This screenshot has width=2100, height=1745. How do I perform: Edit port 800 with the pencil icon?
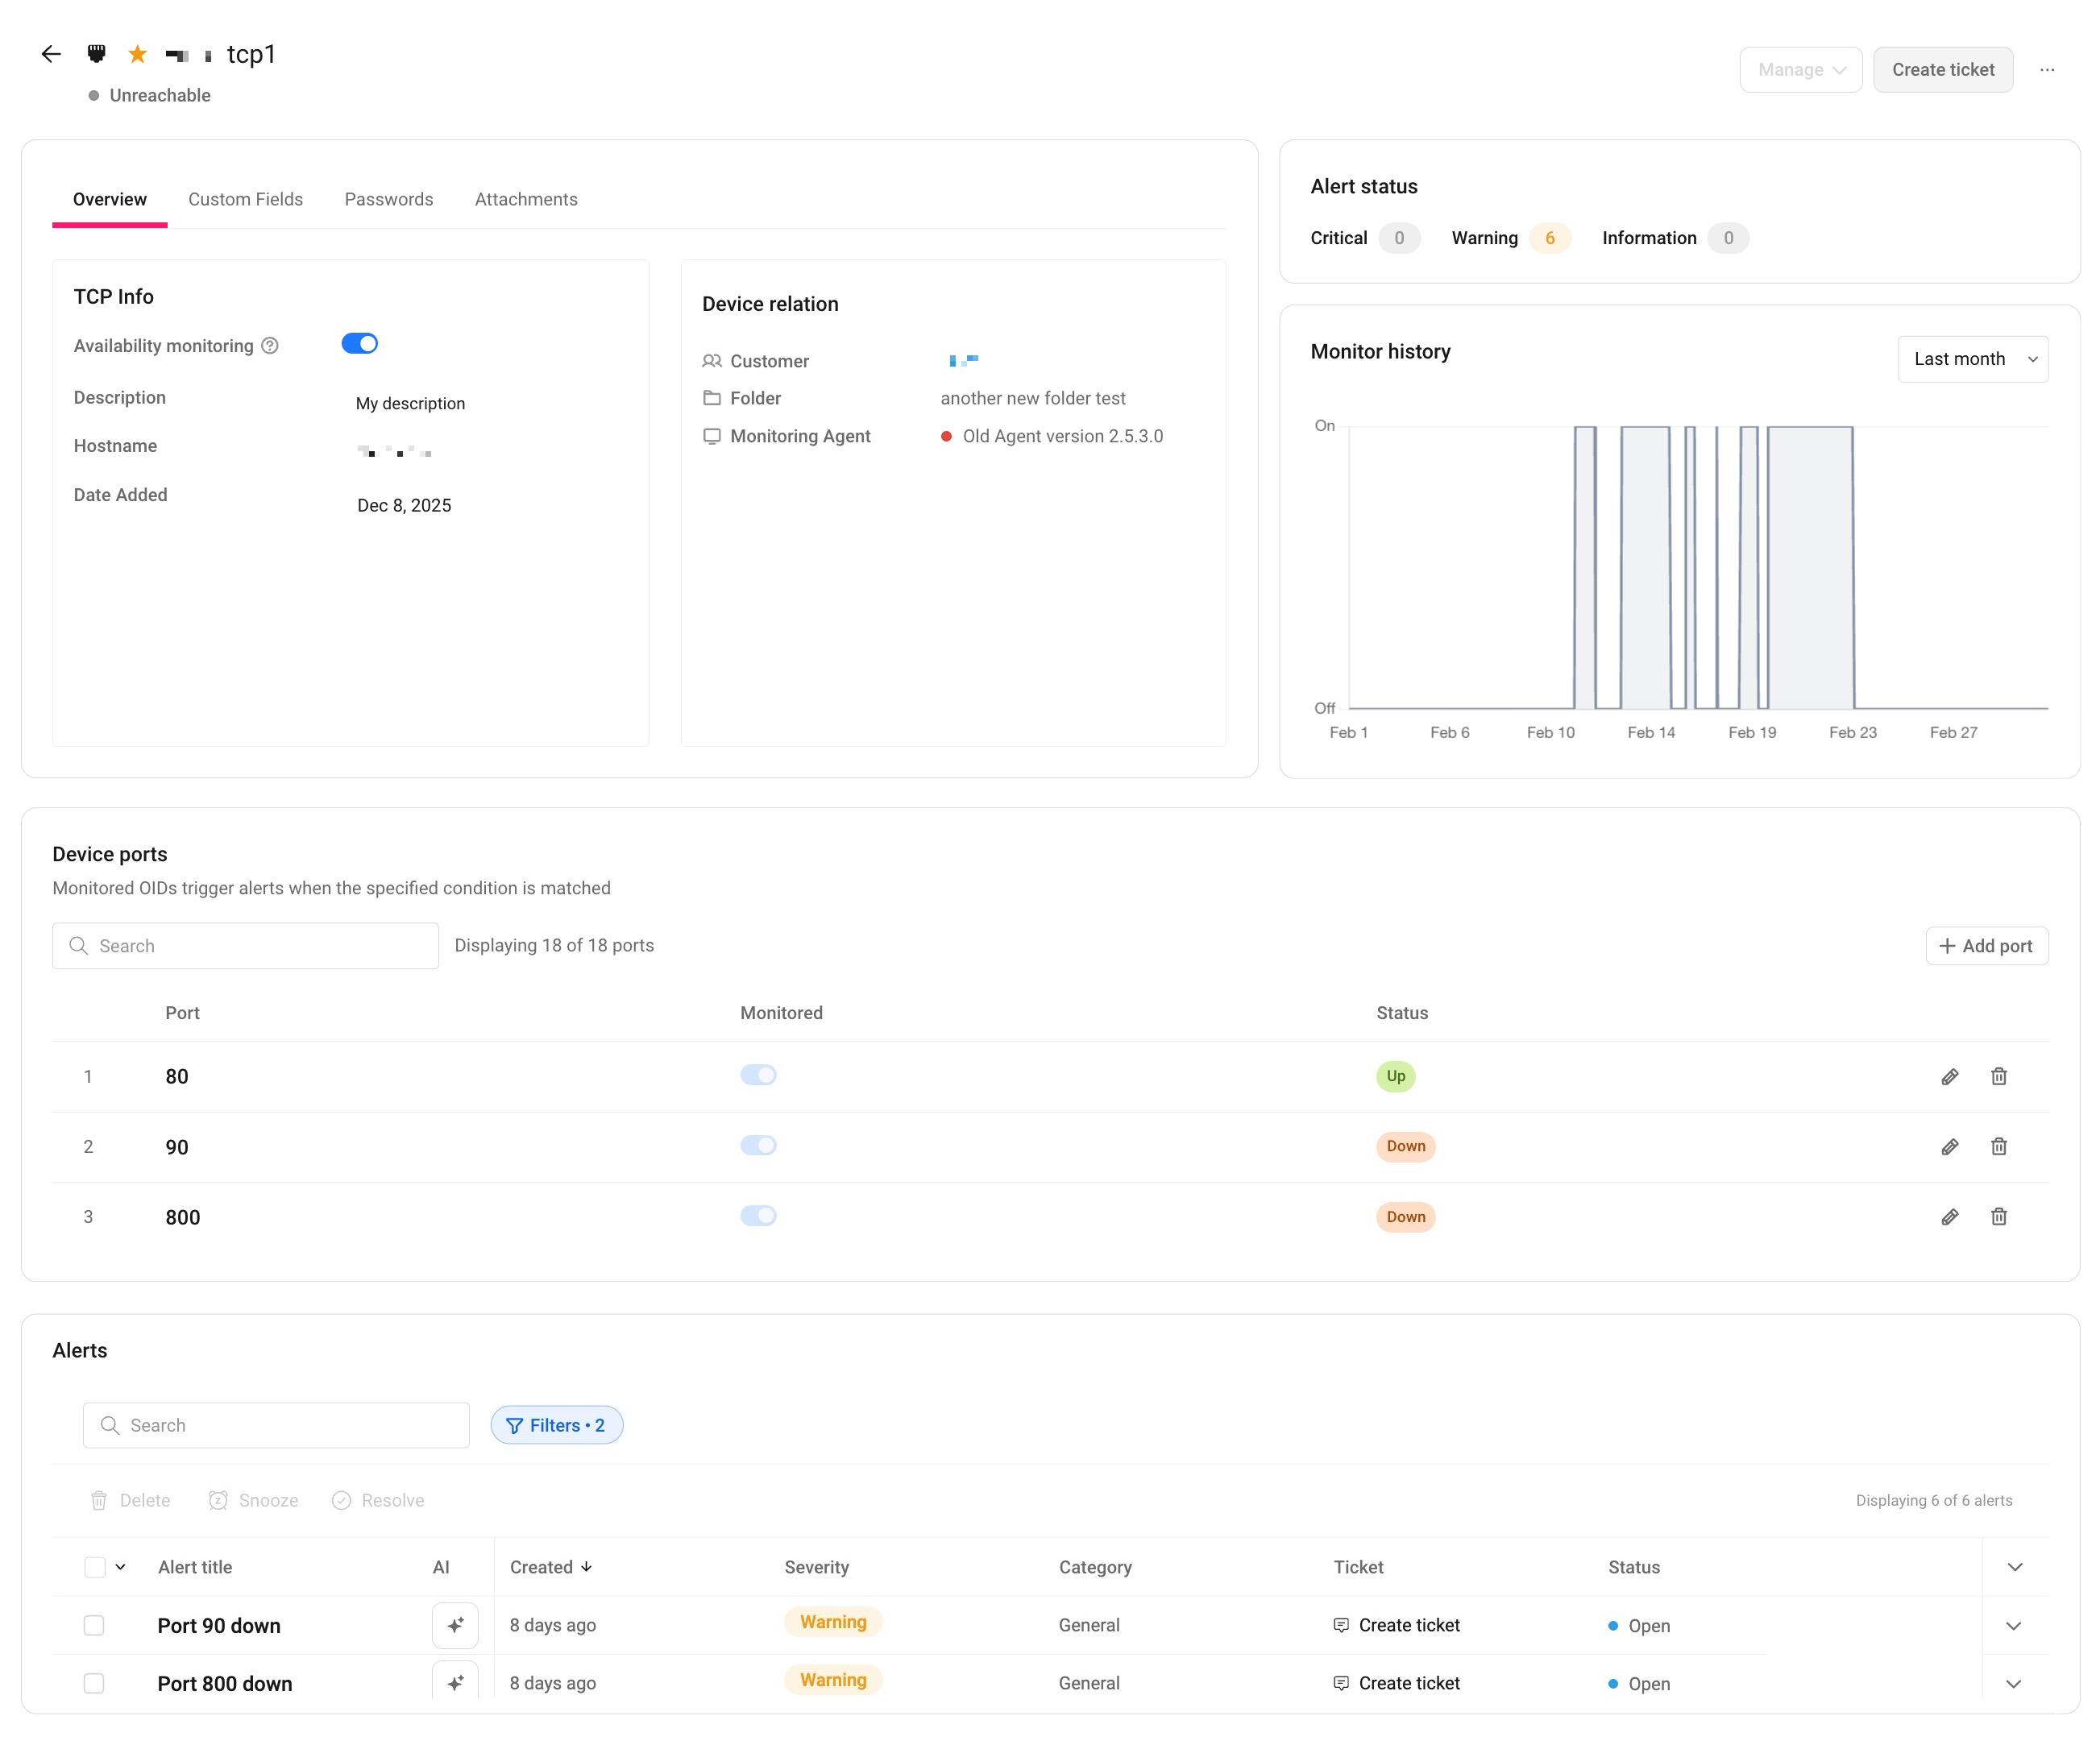1950,1217
